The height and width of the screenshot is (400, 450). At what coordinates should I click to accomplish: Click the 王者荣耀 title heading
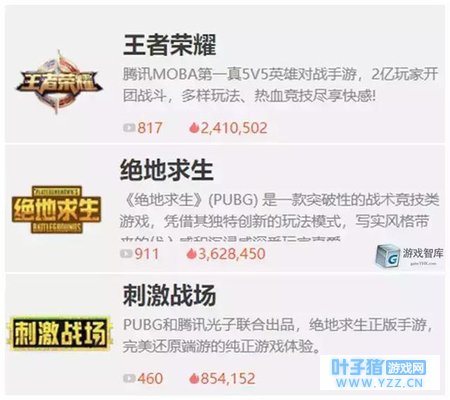coord(170,45)
